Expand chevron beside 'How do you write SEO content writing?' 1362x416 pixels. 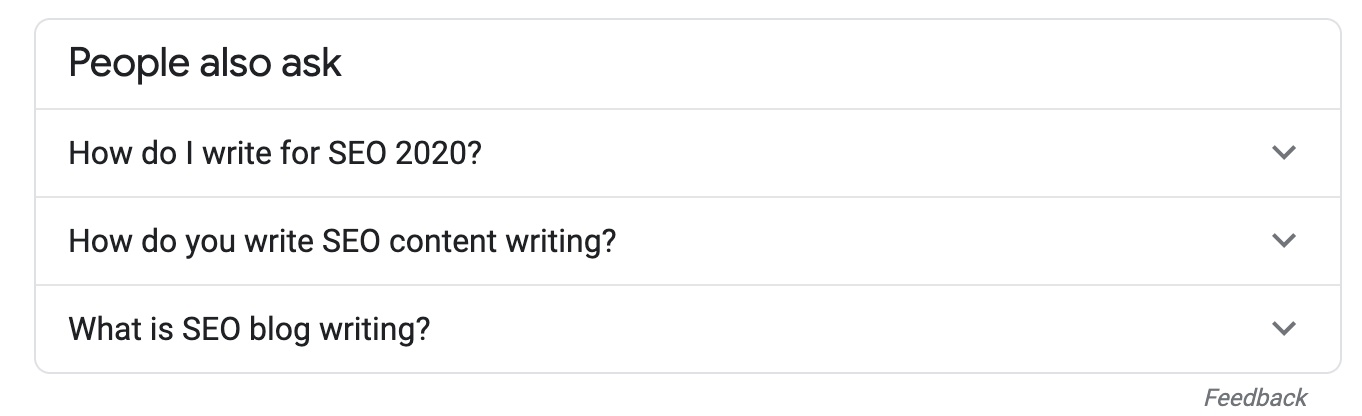(x=1283, y=241)
